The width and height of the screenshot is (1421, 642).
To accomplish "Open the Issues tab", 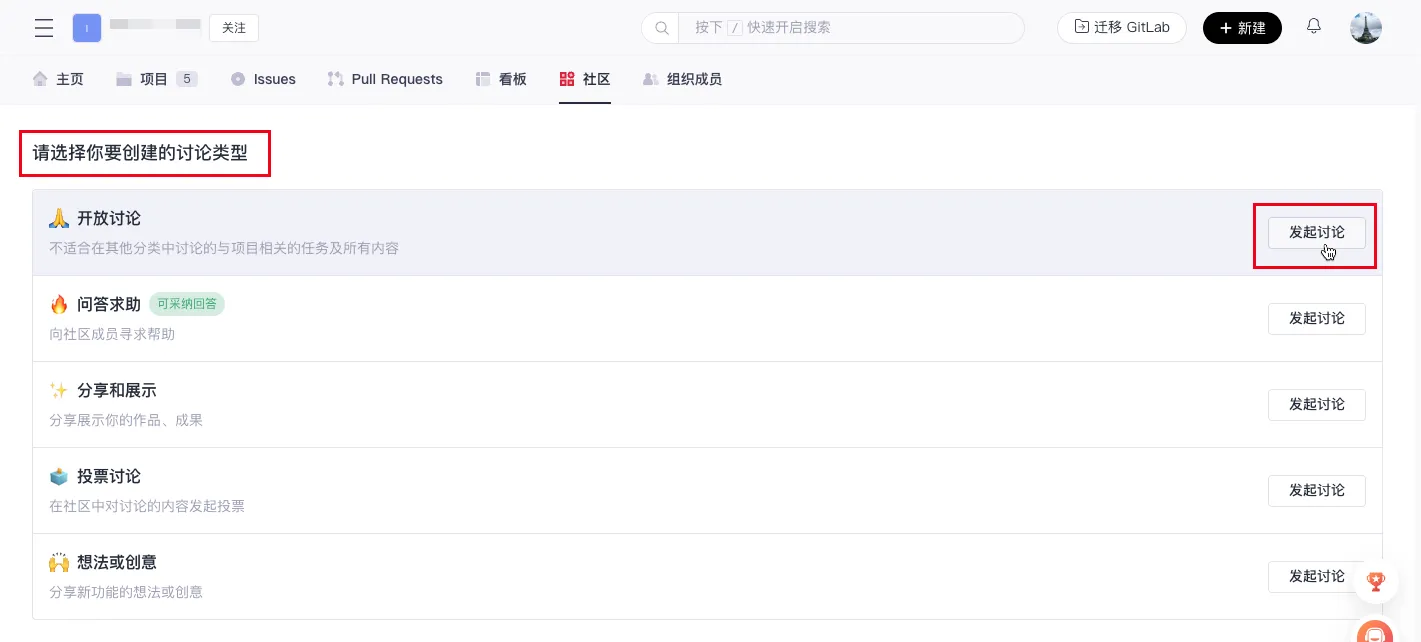I will (264, 79).
